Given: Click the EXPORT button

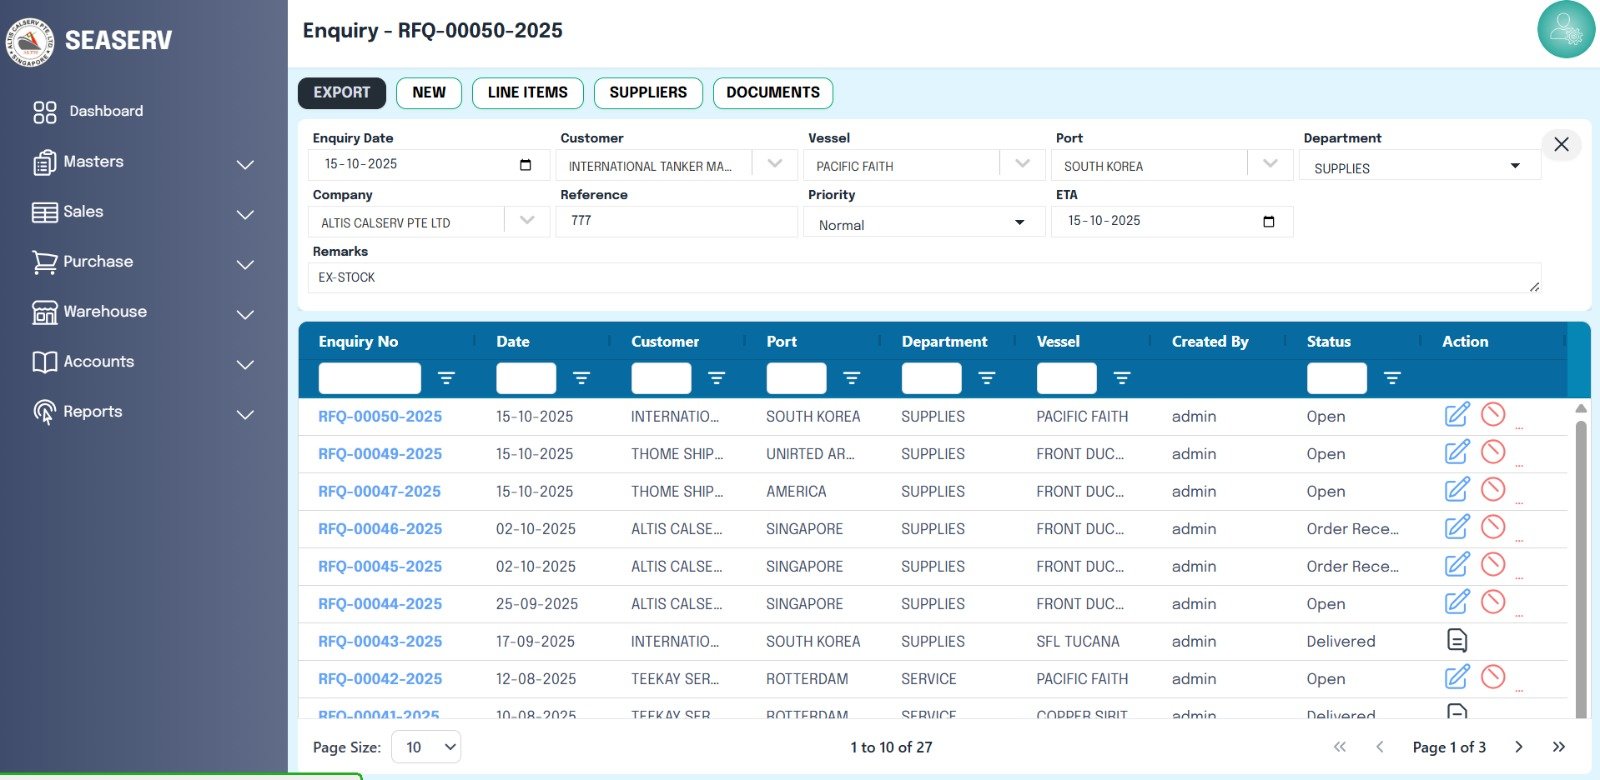Looking at the screenshot, I should click(x=342, y=92).
